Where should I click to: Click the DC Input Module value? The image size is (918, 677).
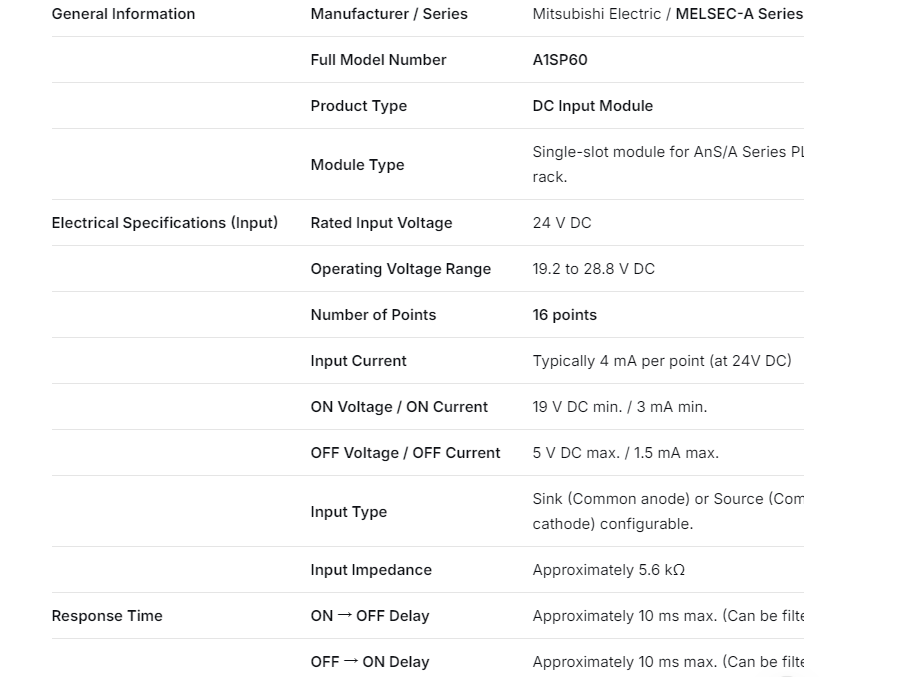coord(592,106)
